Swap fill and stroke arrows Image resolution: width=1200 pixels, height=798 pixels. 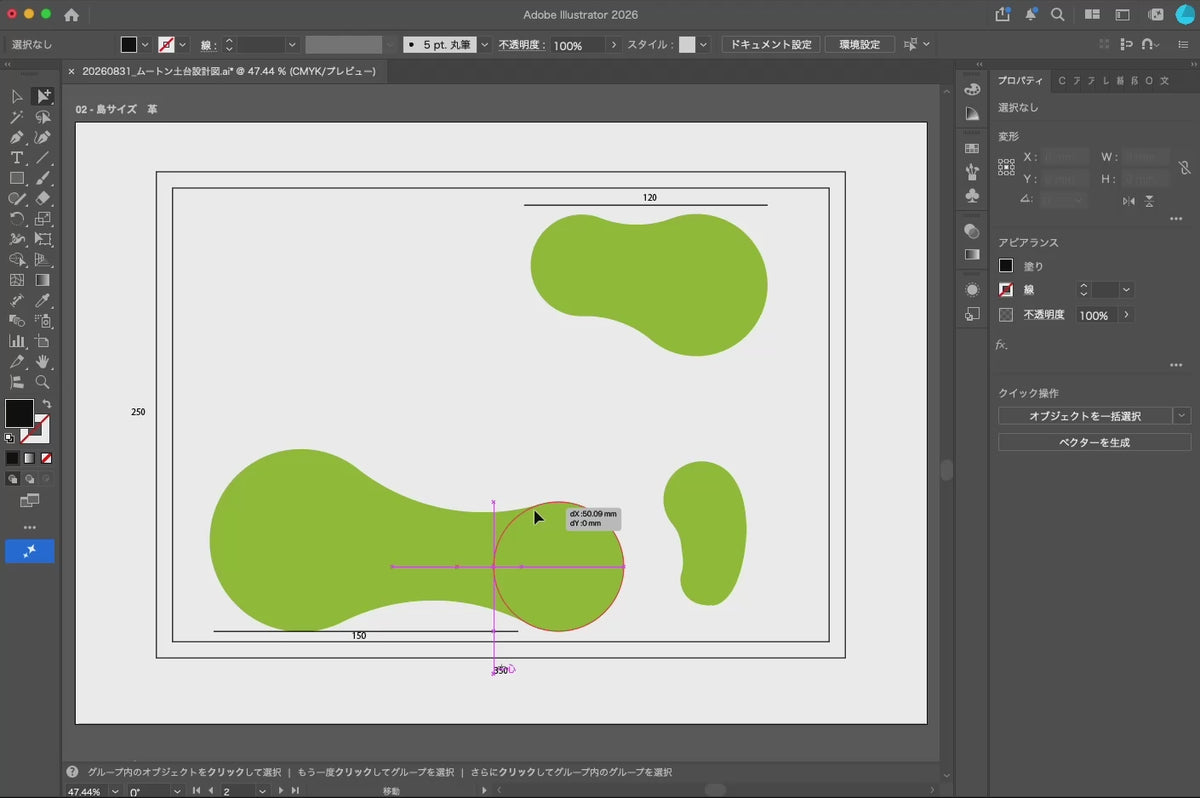click(x=46, y=404)
